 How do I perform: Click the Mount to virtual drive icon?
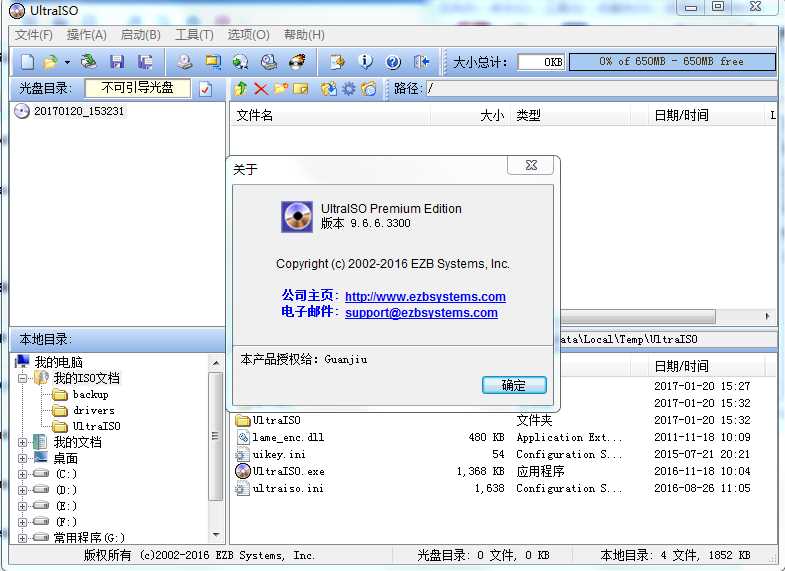[x=241, y=62]
